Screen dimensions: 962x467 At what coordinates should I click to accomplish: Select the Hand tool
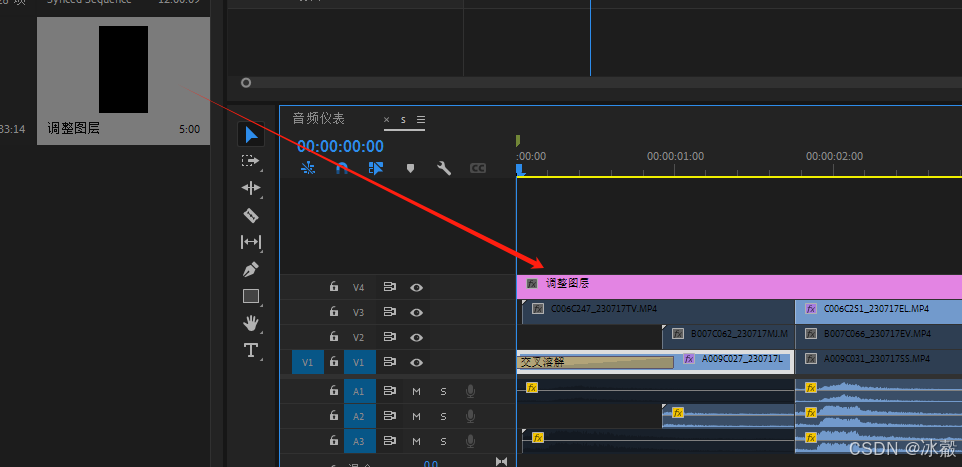pos(250,323)
